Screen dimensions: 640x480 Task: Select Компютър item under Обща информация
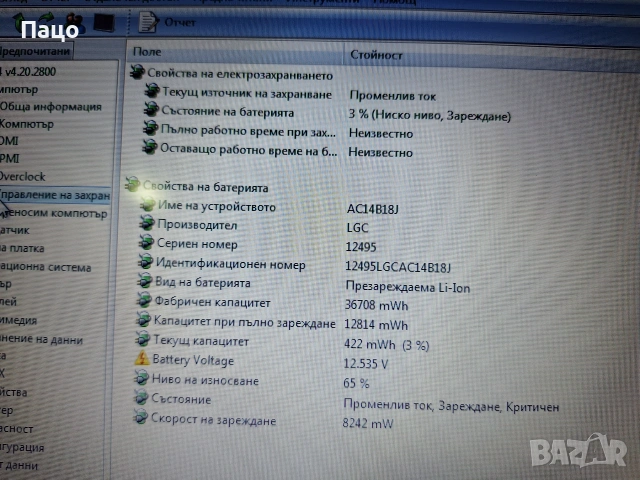[x=27, y=124]
